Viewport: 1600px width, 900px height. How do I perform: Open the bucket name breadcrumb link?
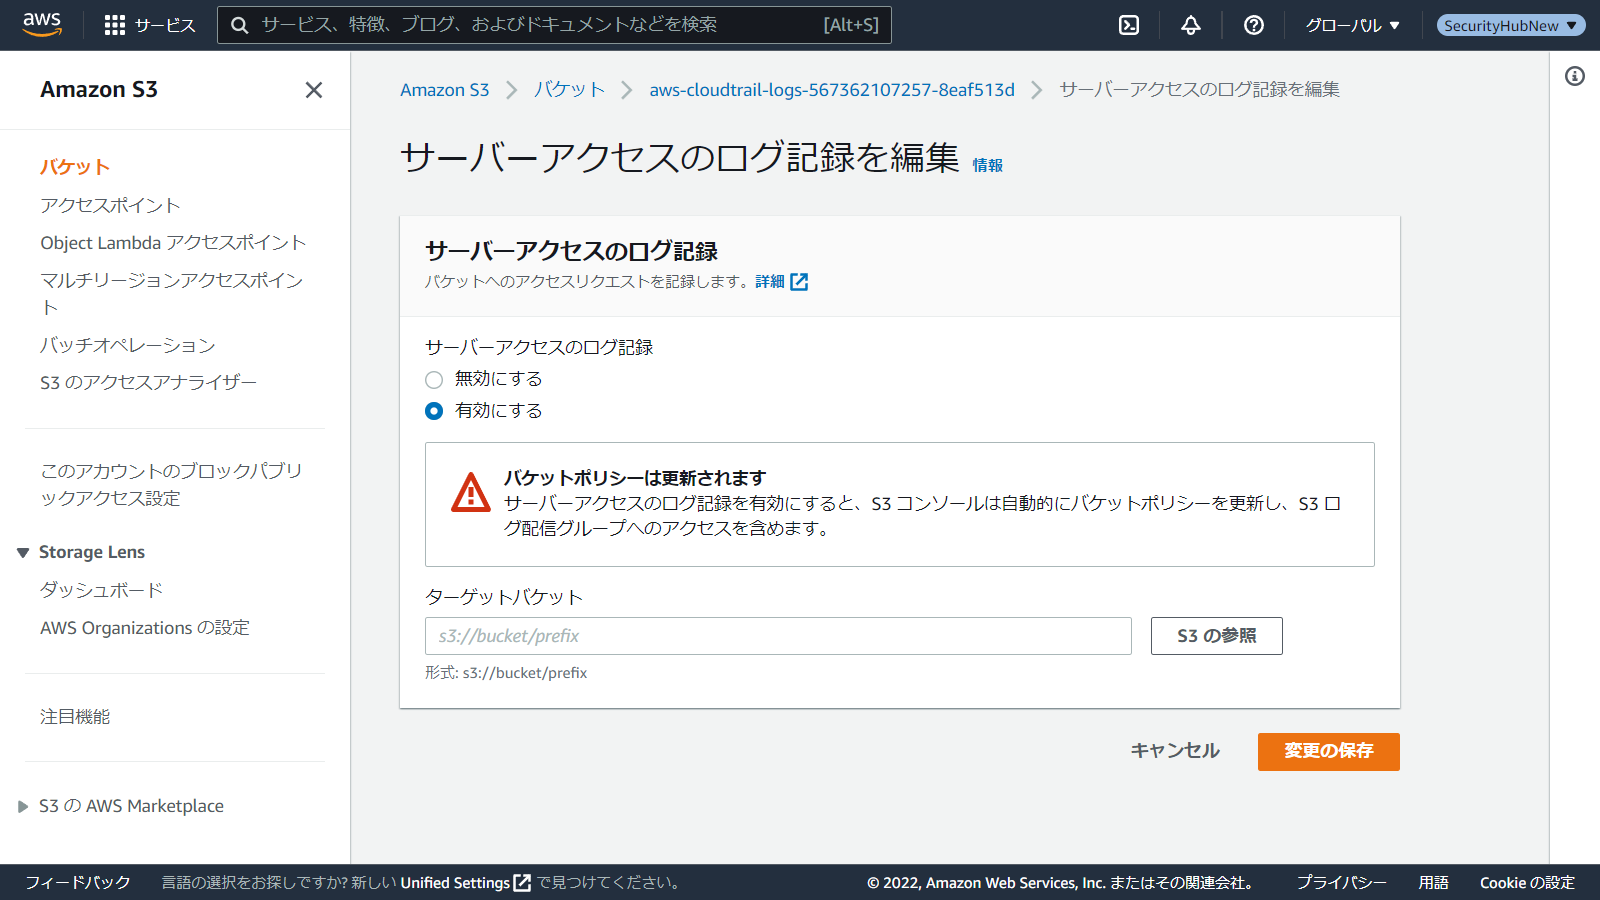pyautogui.click(x=831, y=90)
